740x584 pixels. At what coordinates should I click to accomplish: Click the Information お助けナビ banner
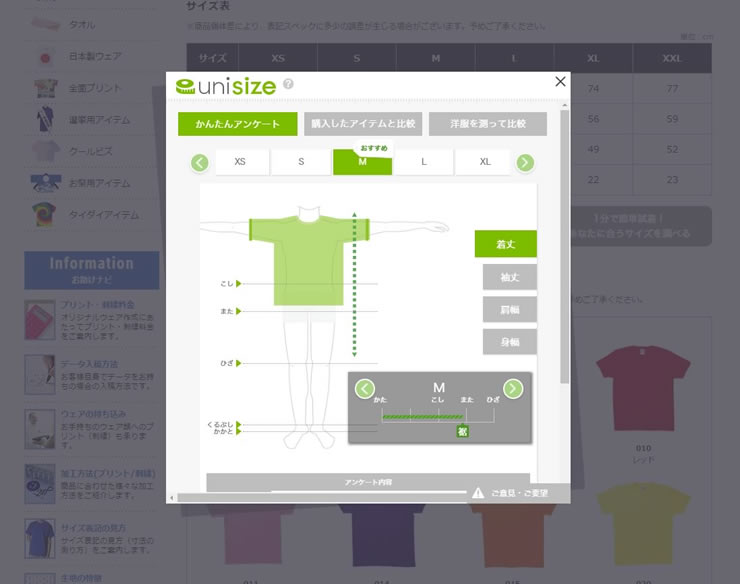[x=92, y=270]
